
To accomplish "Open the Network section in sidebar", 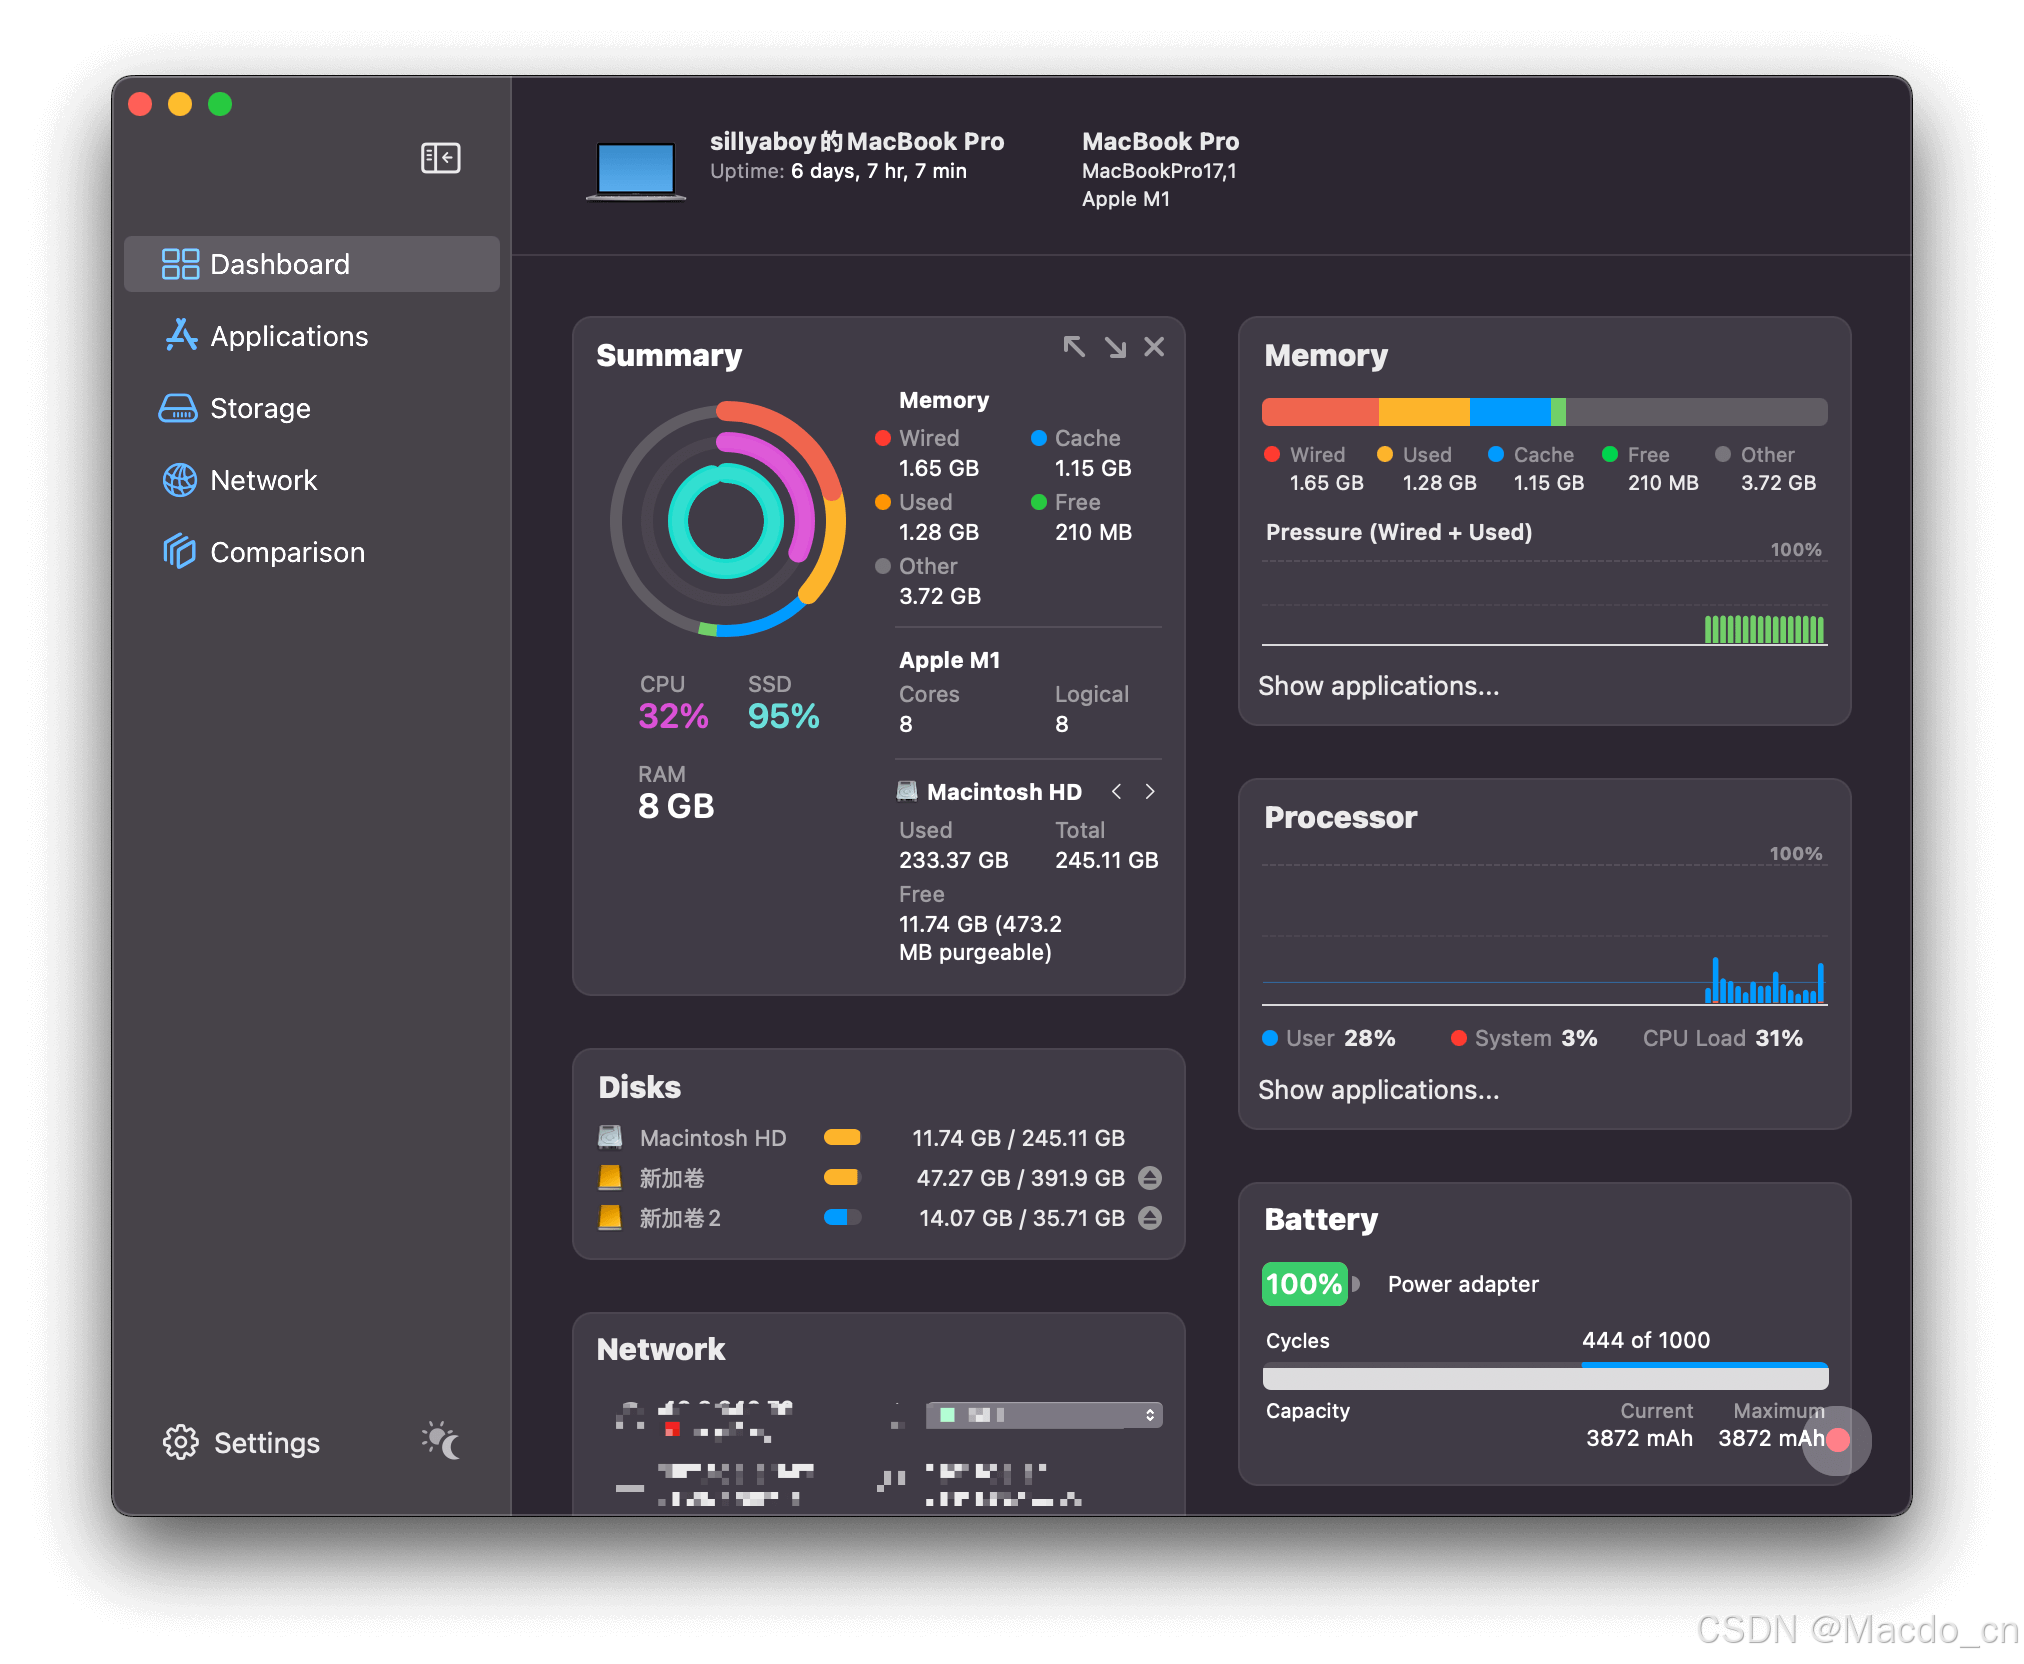I will tap(311, 480).
